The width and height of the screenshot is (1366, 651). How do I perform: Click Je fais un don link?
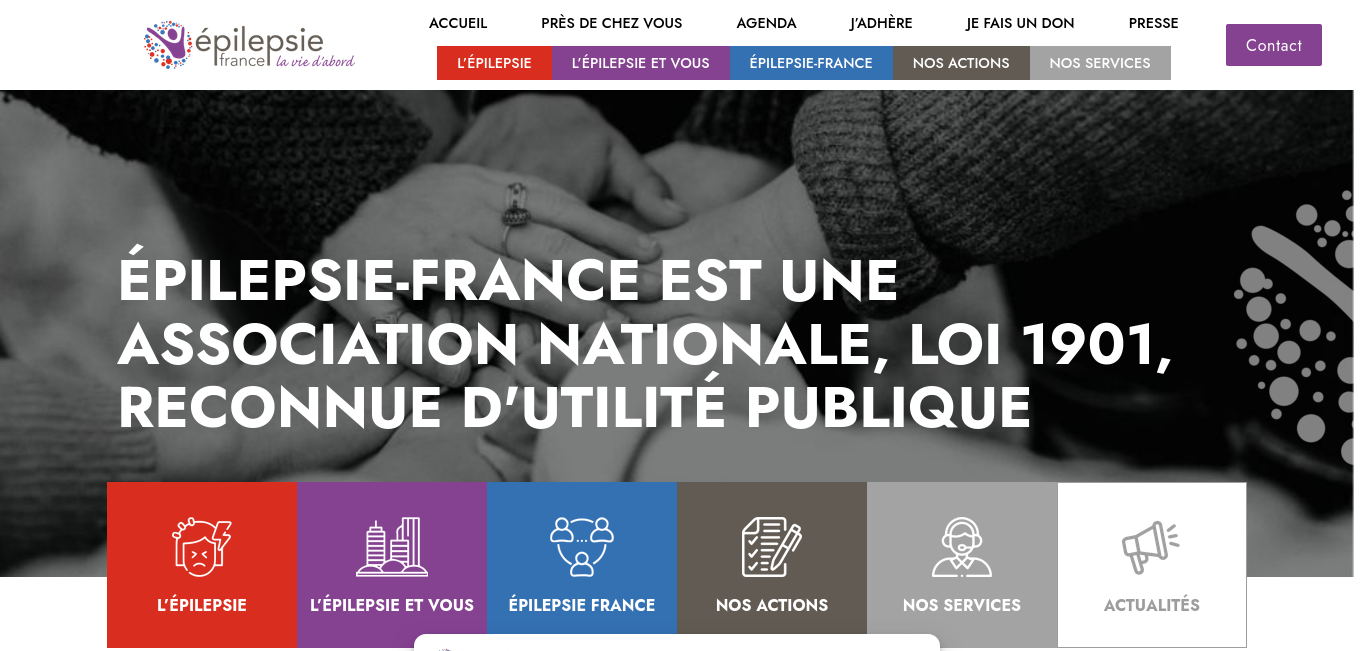[1020, 23]
